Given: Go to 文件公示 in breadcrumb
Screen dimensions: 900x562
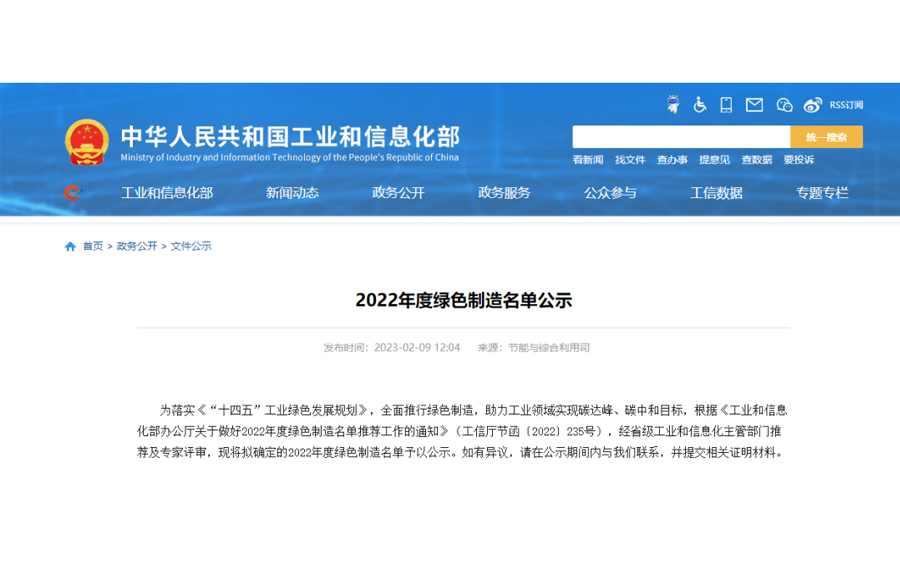Looking at the screenshot, I should tap(191, 246).
